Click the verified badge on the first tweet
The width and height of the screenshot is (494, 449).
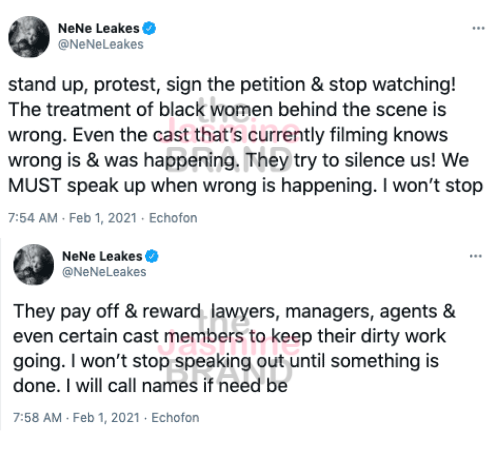[149, 28]
